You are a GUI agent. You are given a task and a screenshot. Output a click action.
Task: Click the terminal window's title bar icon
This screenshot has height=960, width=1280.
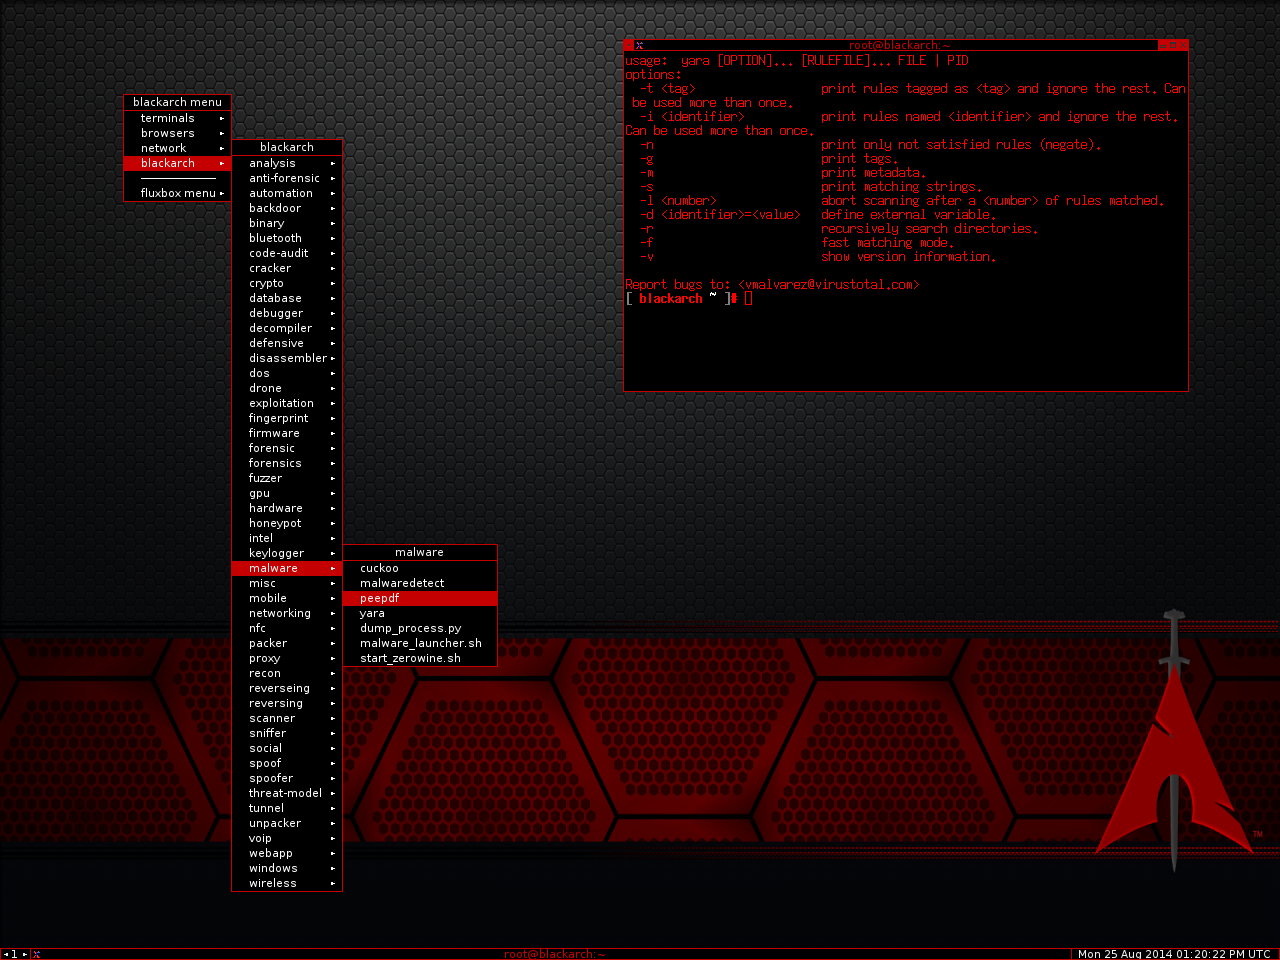tap(639, 45)
